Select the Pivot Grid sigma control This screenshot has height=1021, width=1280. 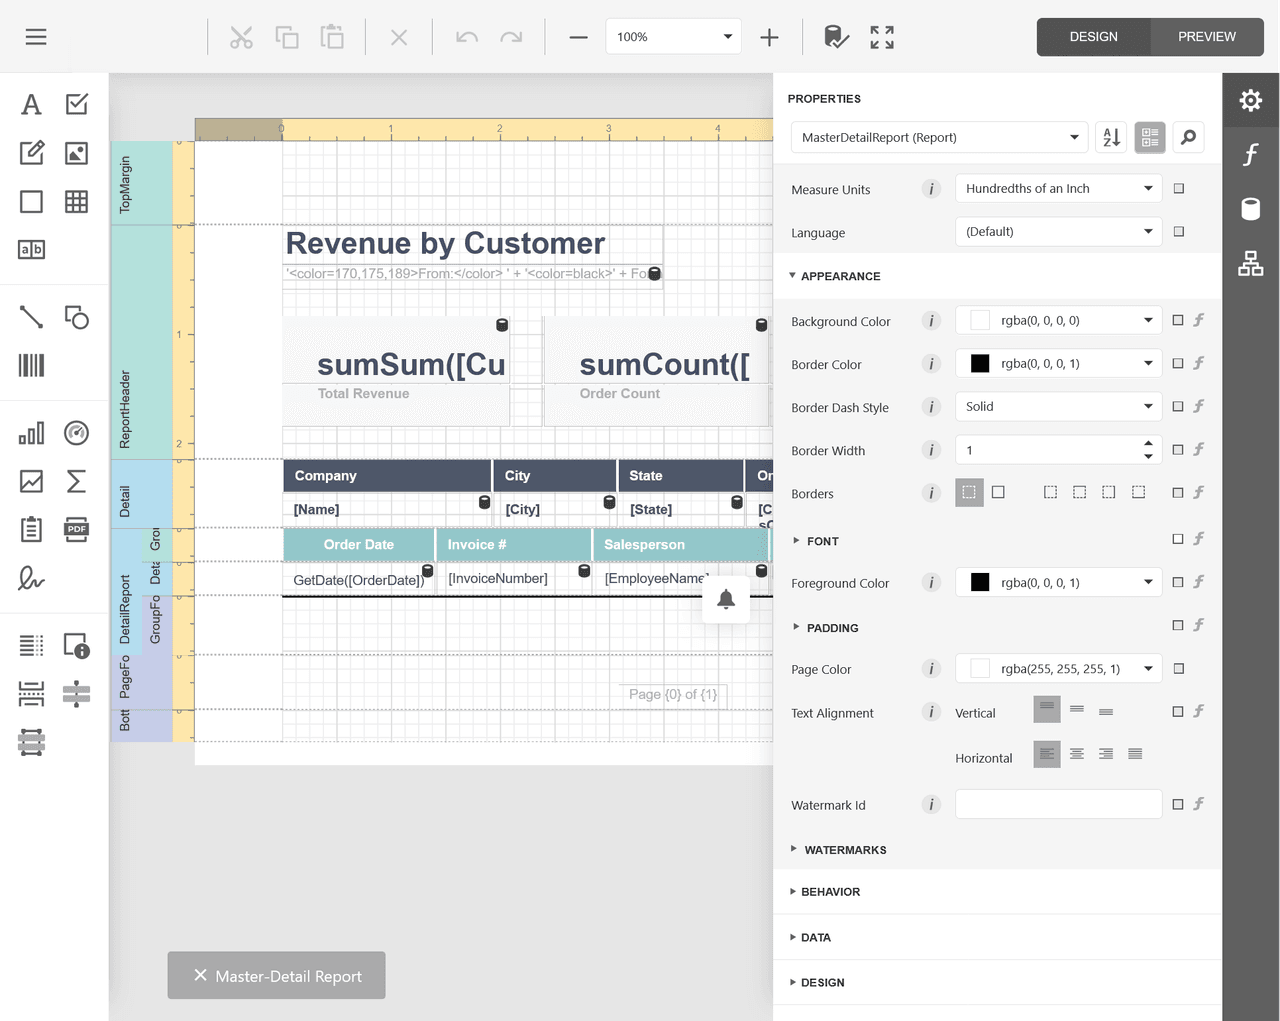tap(77, 481)
